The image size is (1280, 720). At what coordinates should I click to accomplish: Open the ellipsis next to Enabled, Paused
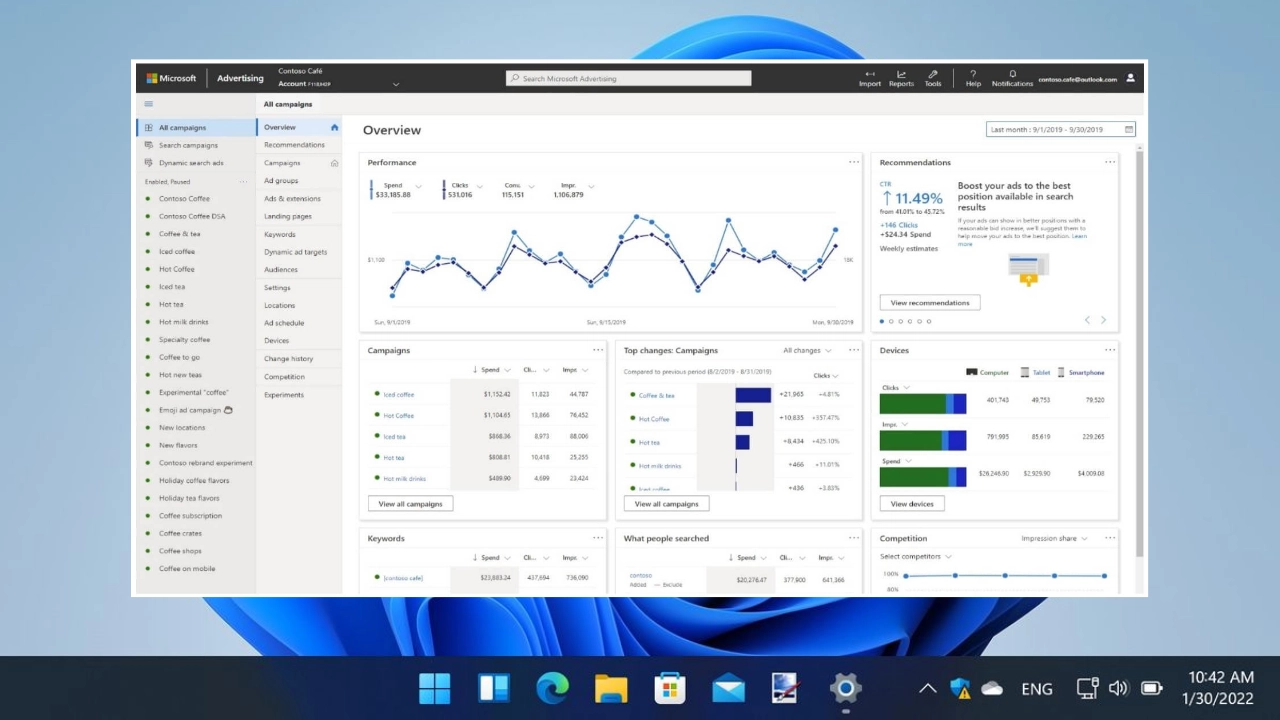click(x=243, y=182)
